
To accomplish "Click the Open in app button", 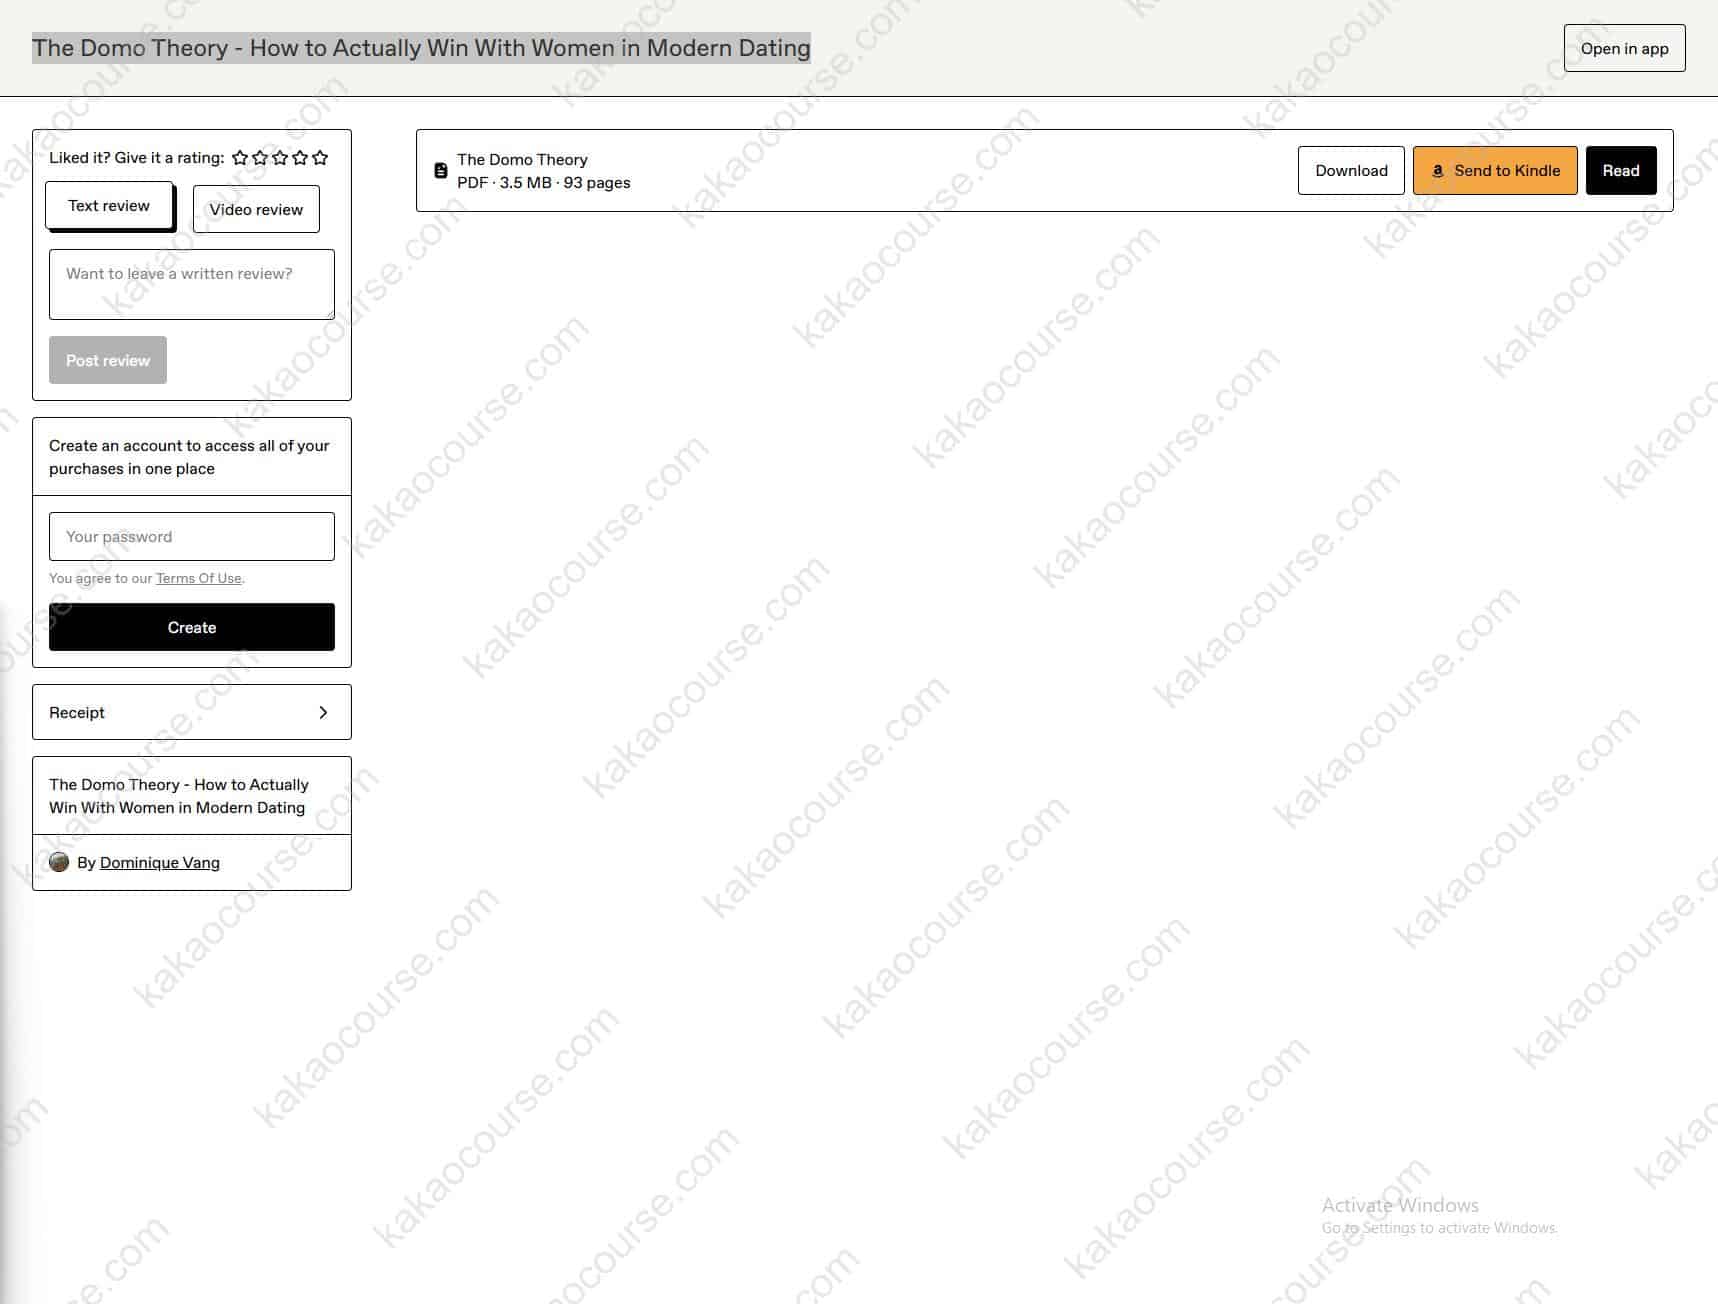I will [1624, 48].
